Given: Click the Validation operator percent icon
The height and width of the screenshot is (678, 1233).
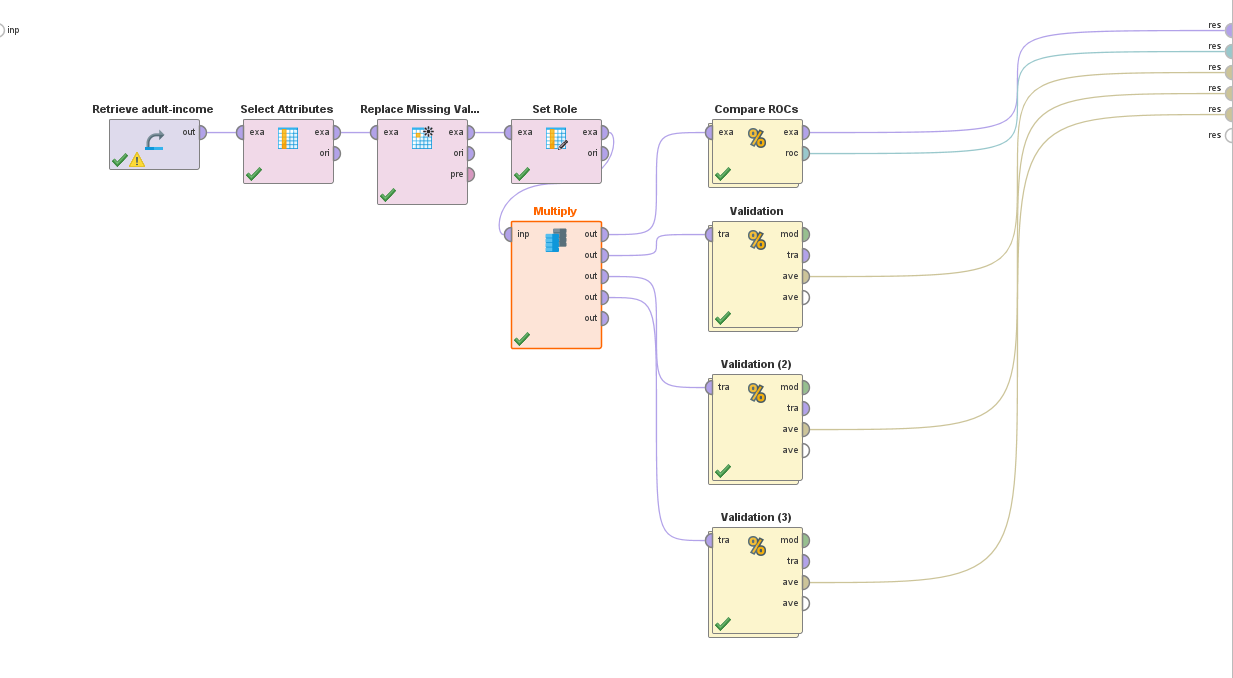Looking at the screenshot, I should [757, 240].
